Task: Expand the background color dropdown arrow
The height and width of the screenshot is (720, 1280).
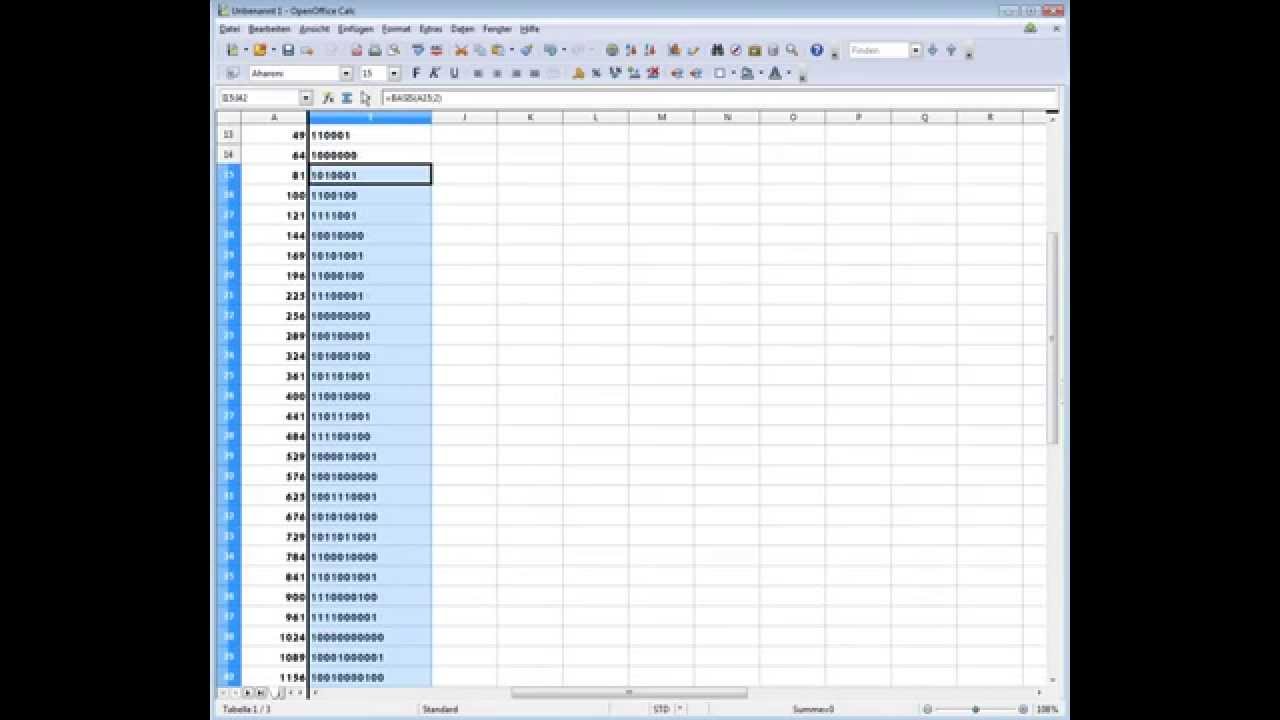Action: (x=761, y=73)
